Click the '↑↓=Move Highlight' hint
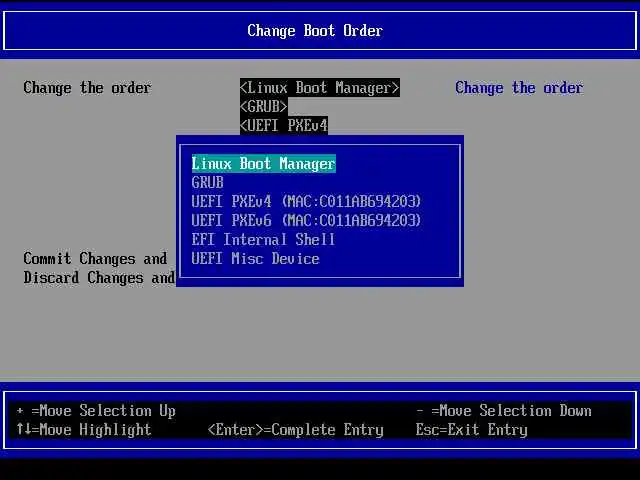 coord(84,429)
